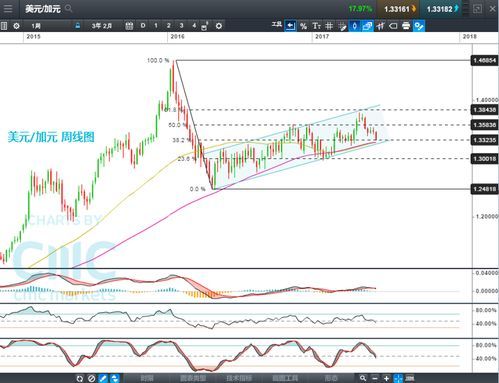Viewport: 499px width, 383px height.
Task: Select the D default template
Action: coord(143,26)
